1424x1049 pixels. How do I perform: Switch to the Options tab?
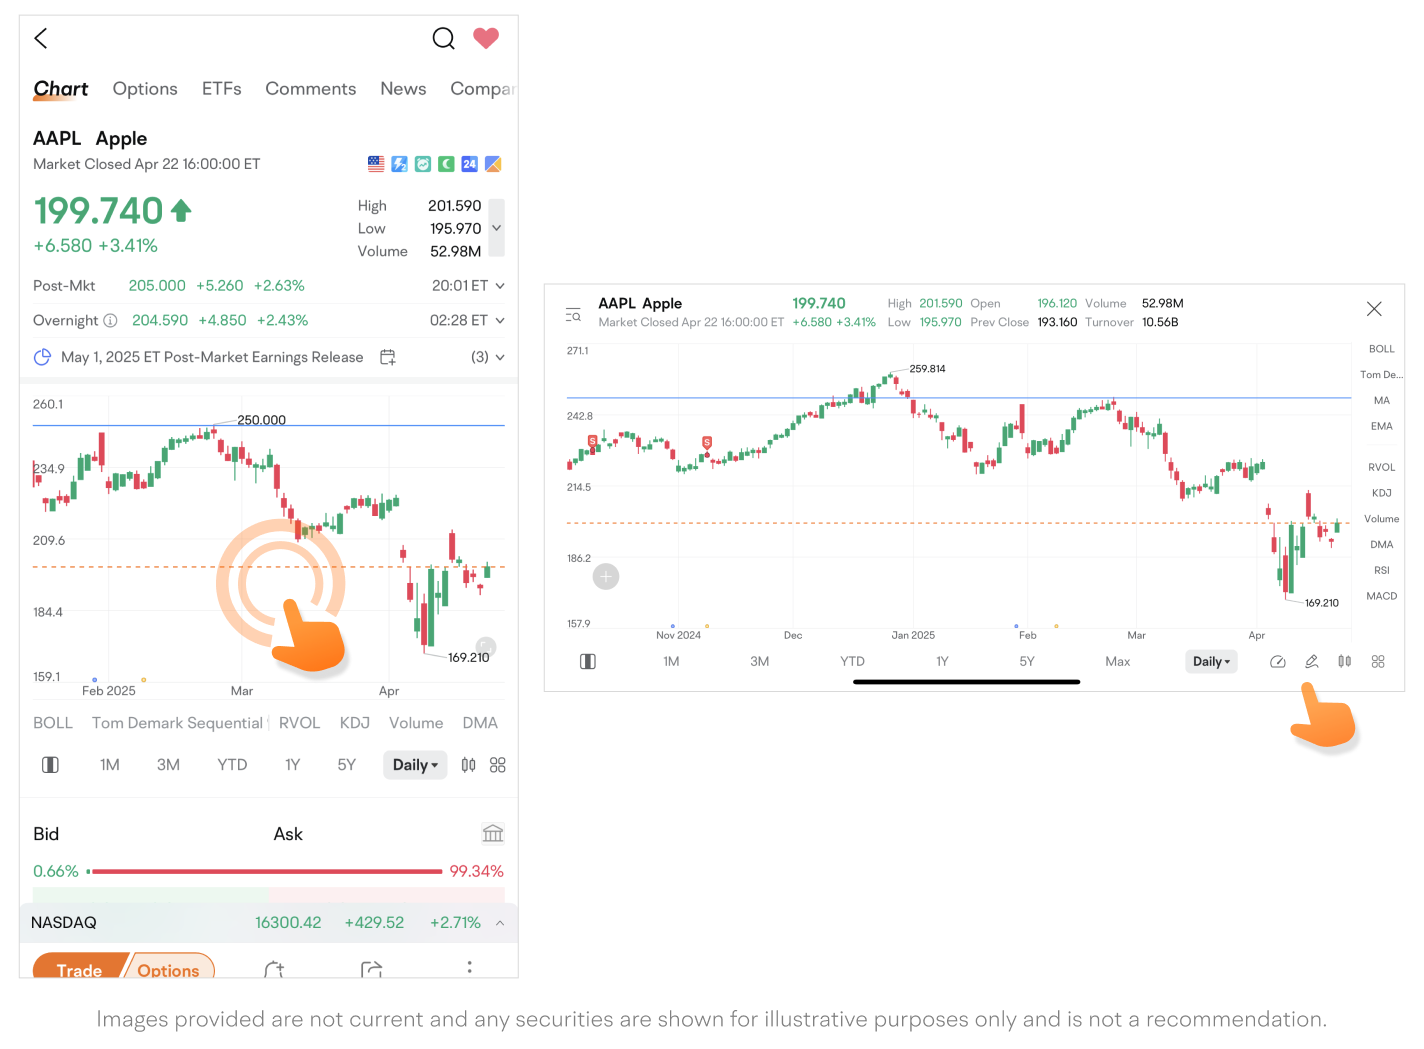(145, 89)
